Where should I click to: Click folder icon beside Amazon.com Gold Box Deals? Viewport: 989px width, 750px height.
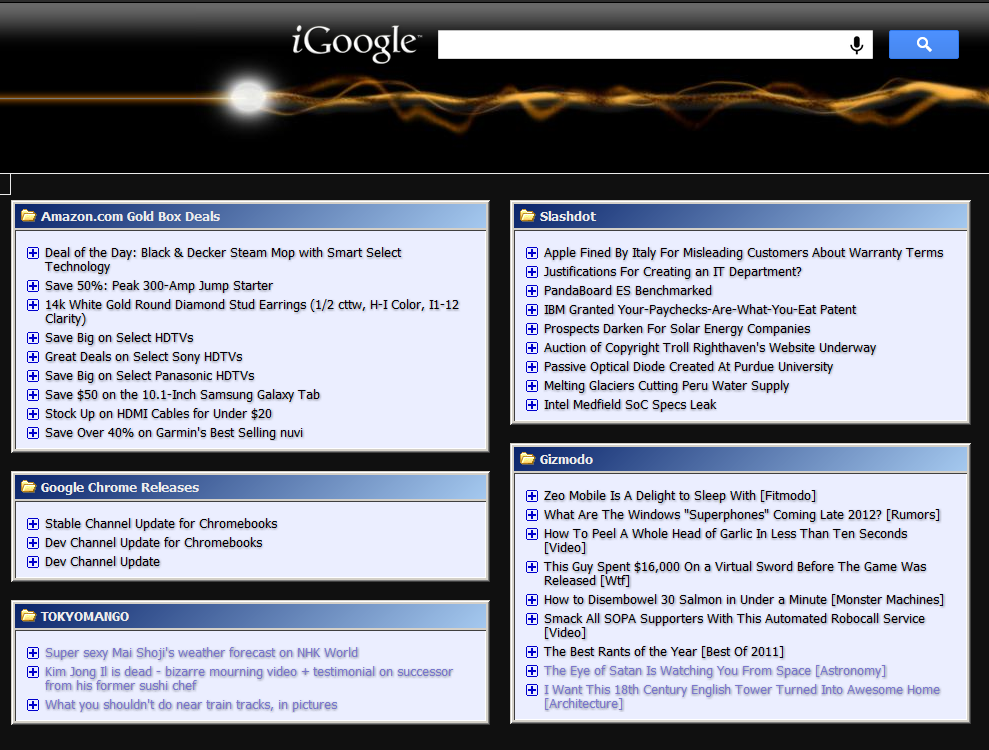coord(28,216)
